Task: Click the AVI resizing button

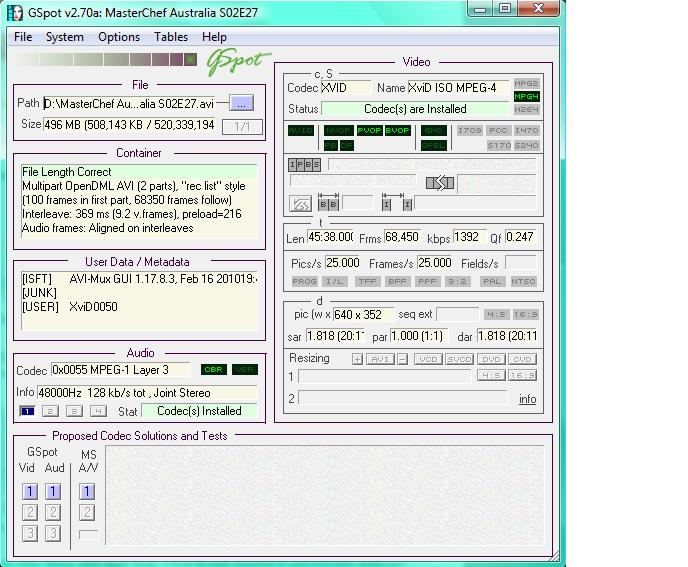Action: (x=380, y=359)
